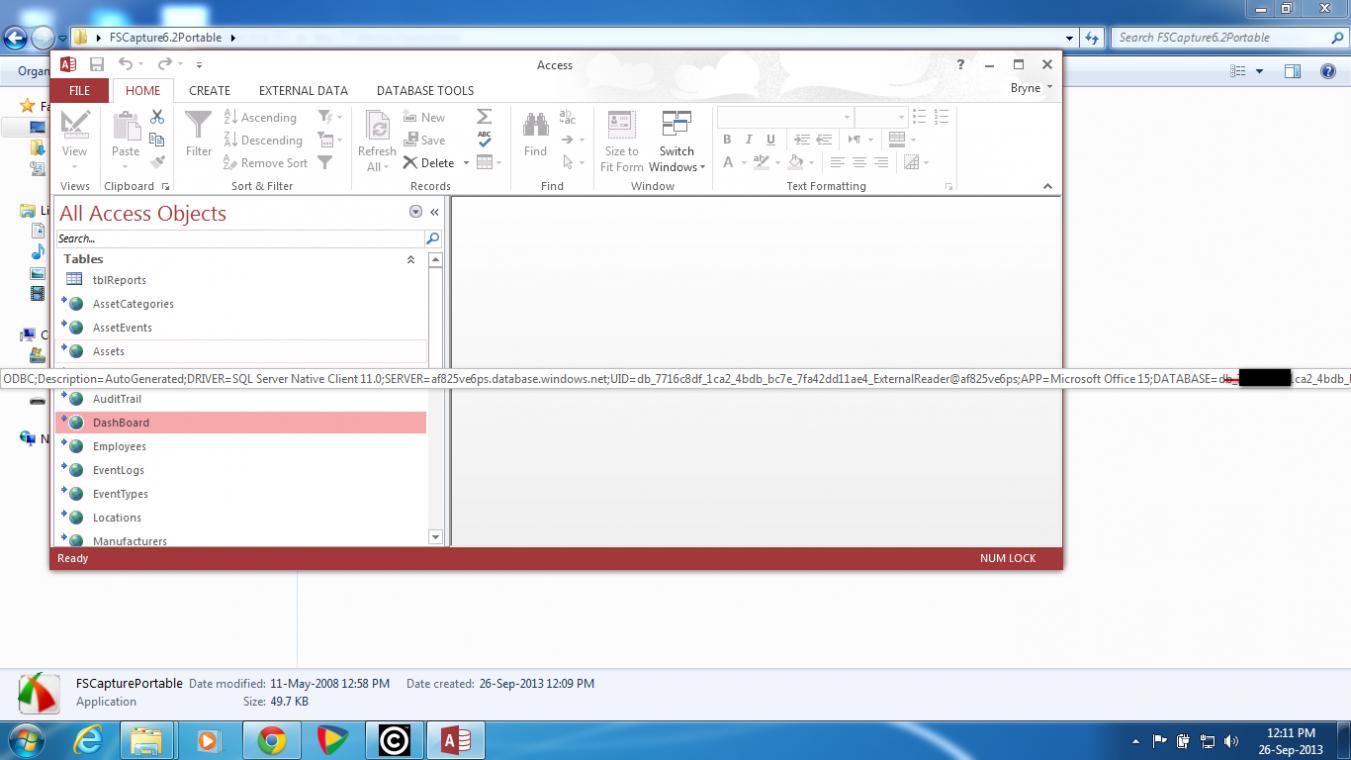Click the Totals sigma icon
This screenshot has width=1351, height=760.
pyautogui.click(x=484, y=117)
